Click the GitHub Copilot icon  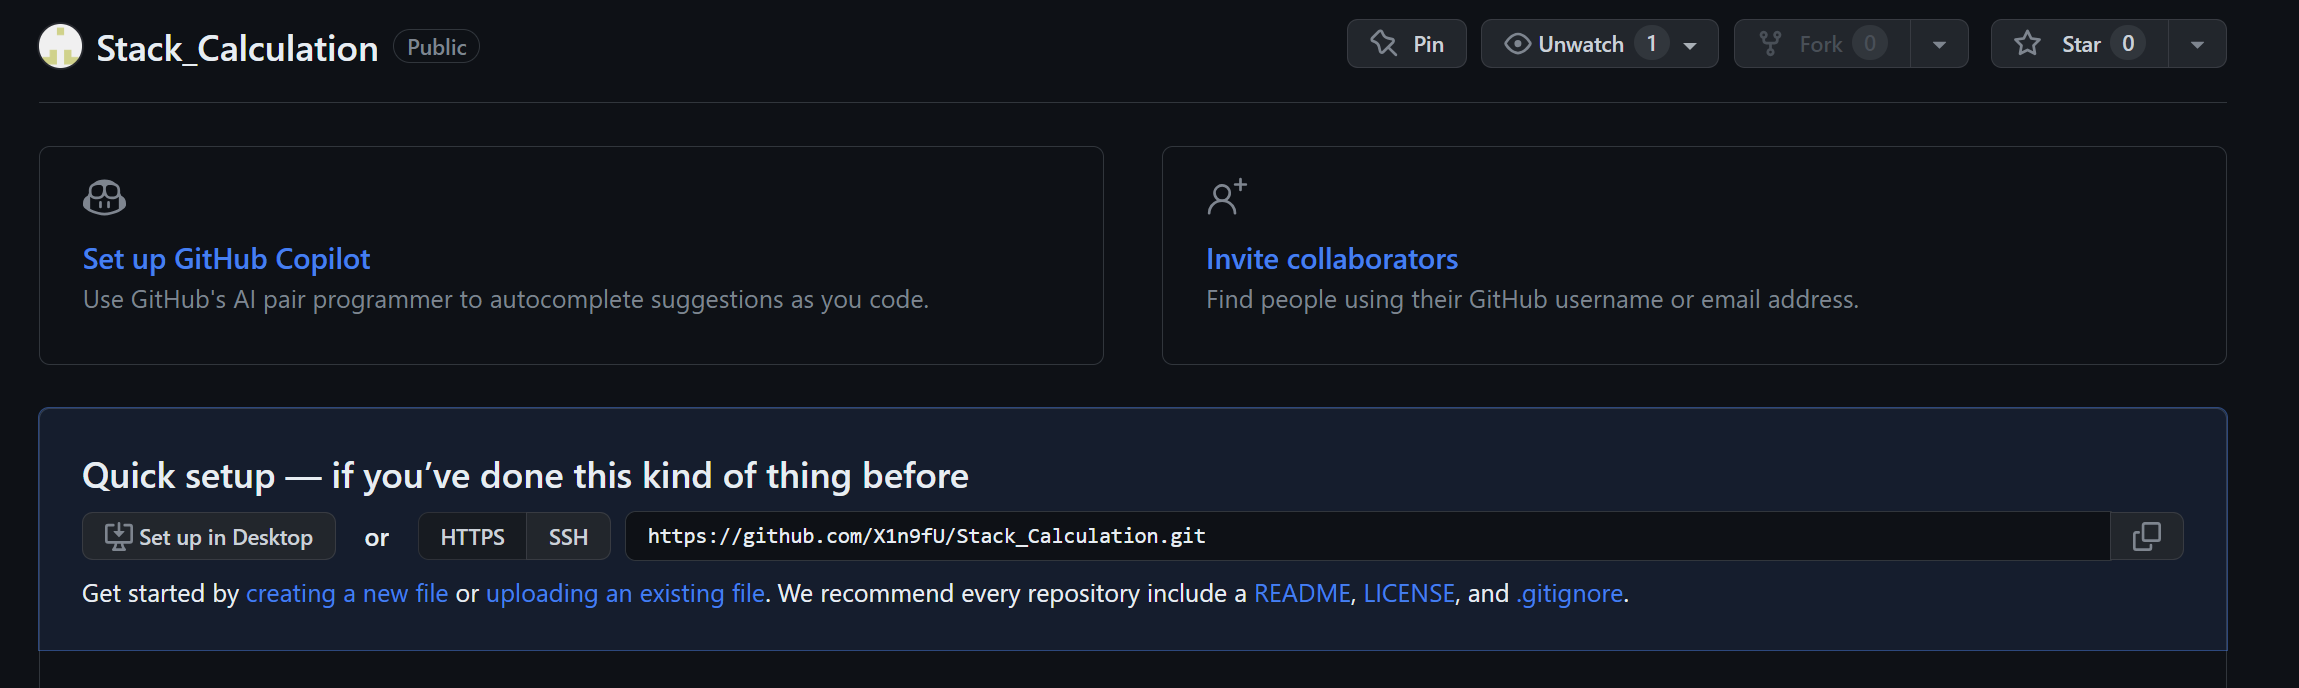[104, 198]
